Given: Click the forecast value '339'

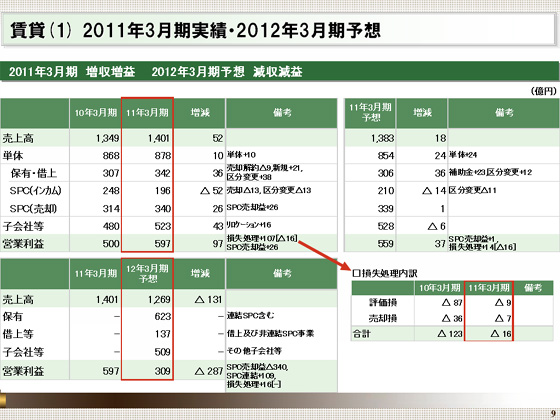Looking at the screenshot, I should (x=386, y=209).
